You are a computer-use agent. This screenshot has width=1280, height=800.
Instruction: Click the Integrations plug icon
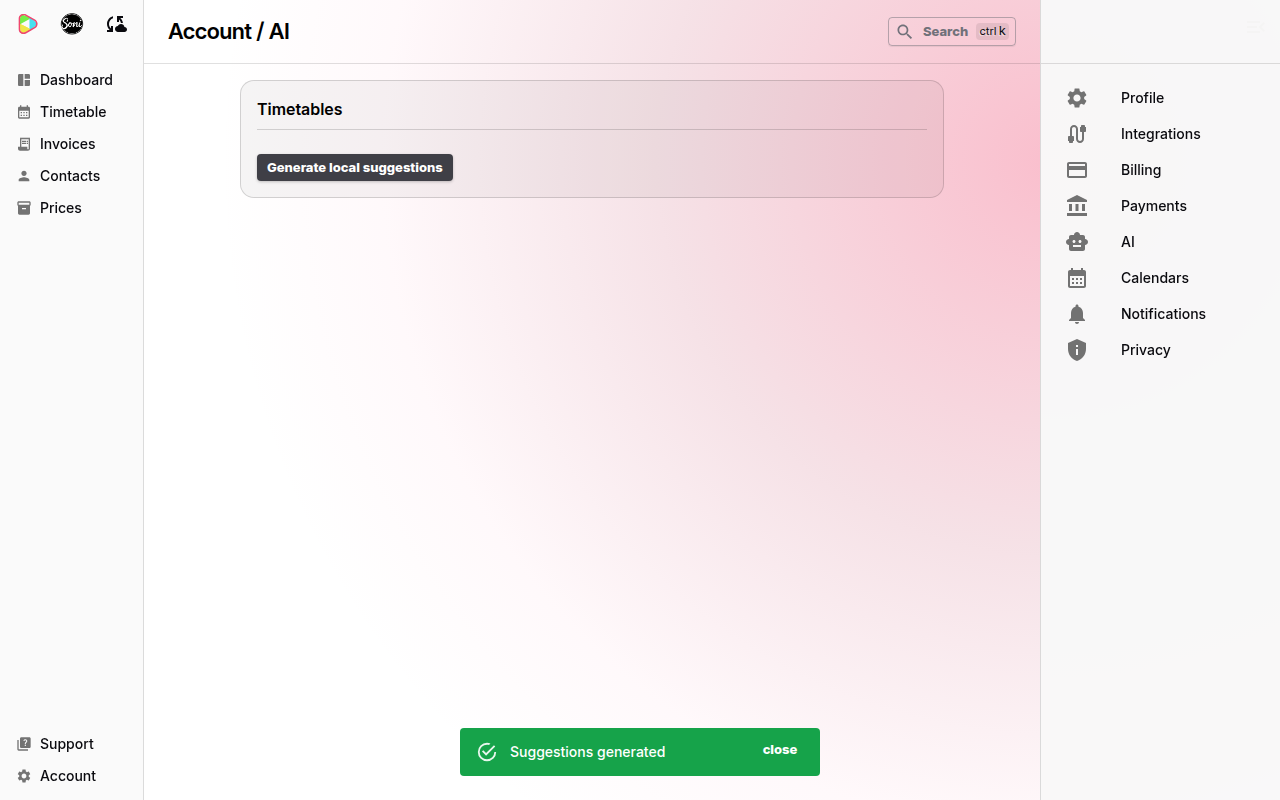pyautogui.click(x=1077, y=134)
